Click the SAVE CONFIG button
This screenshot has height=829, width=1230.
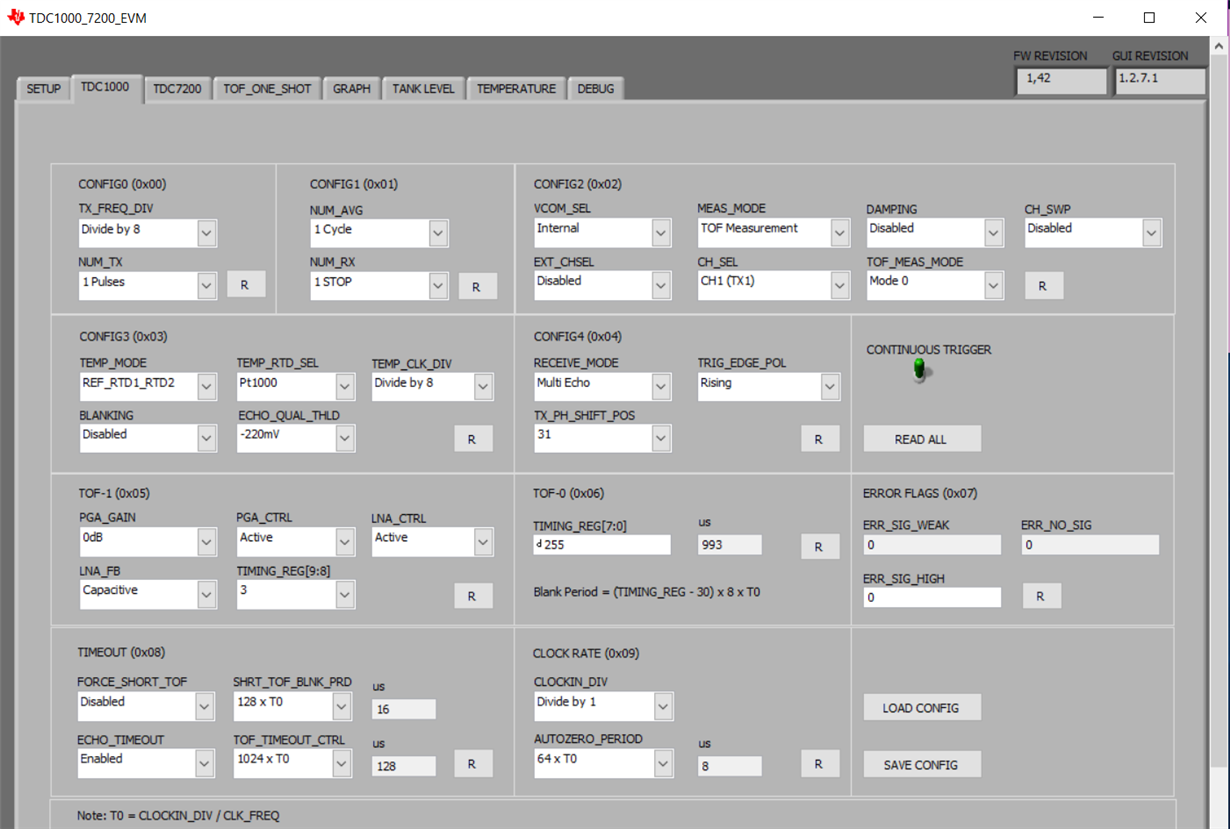coord(922,765)
